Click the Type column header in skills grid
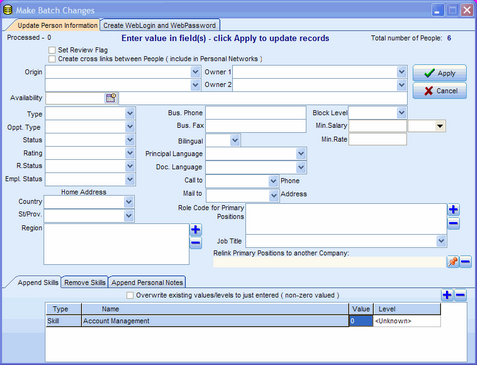The width and height of the screenshot is (477, 365). tap(64, 309)
